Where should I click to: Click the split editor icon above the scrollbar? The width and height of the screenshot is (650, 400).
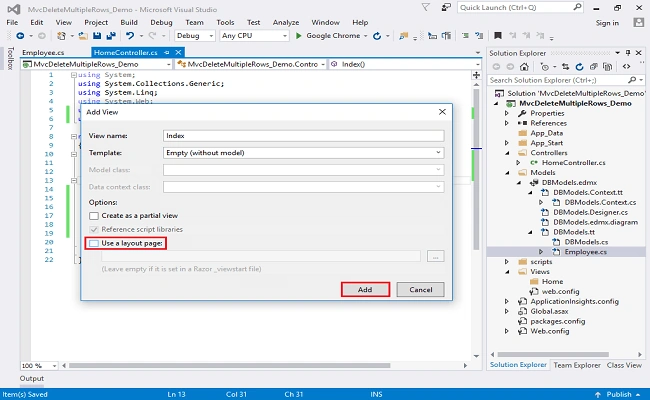476,75
